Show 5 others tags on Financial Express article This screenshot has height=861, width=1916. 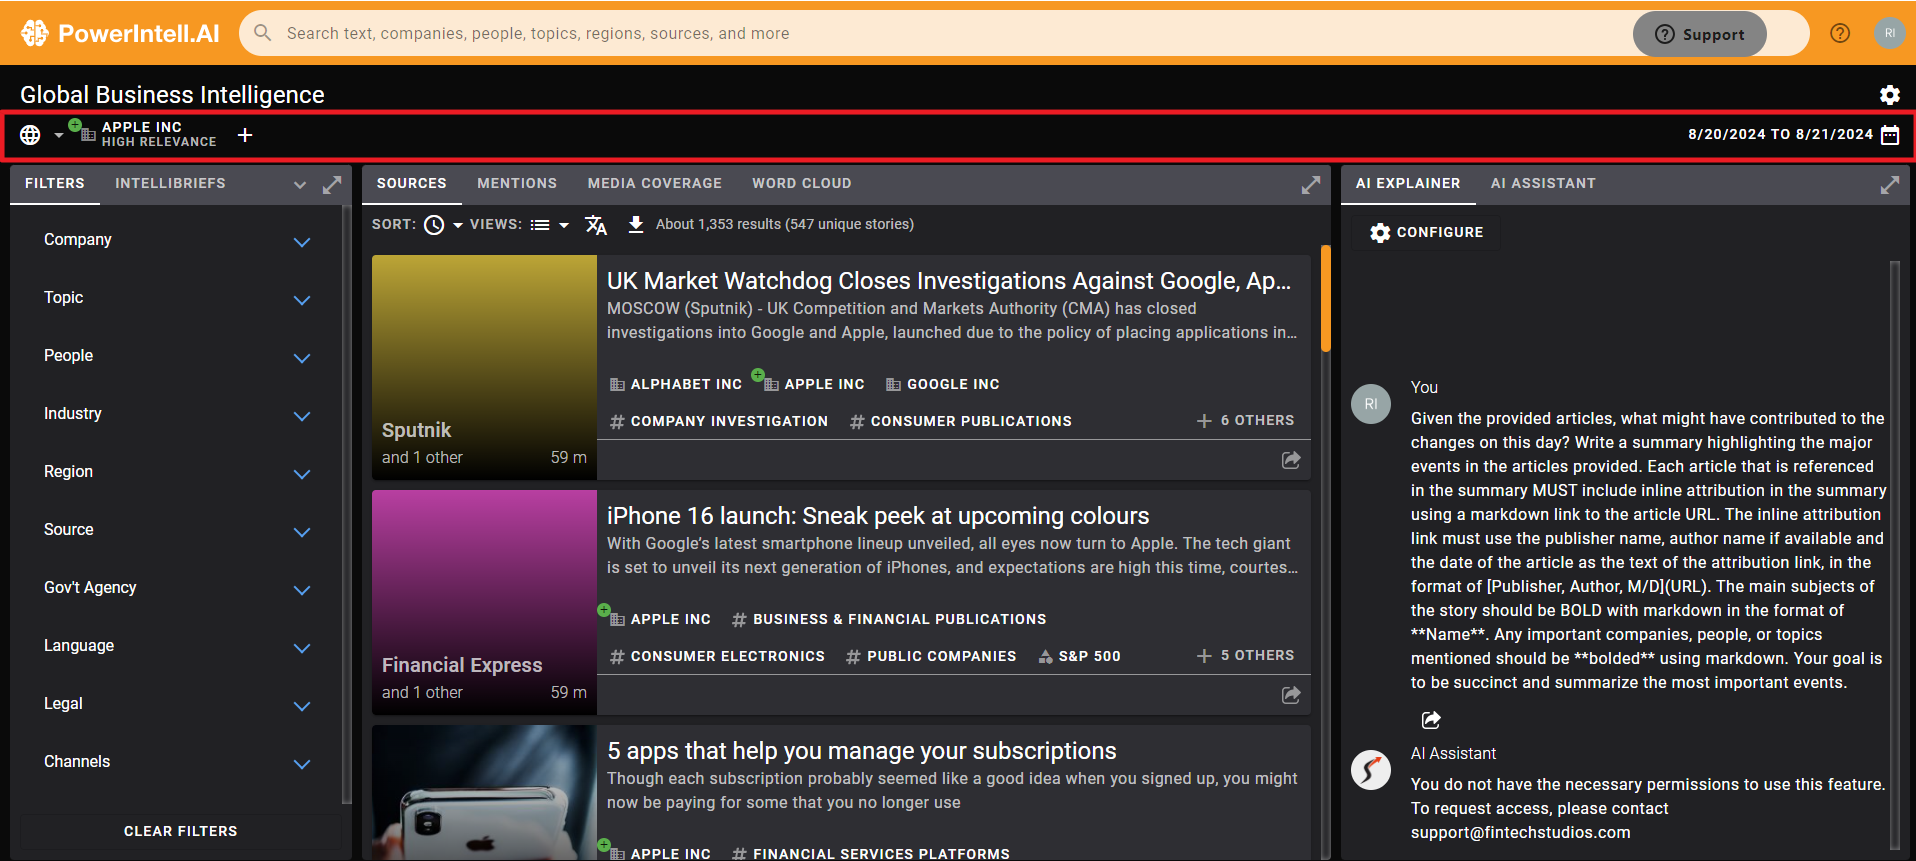(x=1245, y=656)
